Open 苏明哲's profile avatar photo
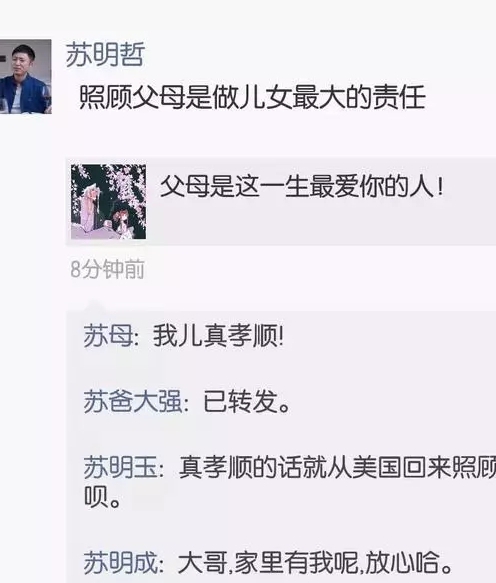The image size is (496, 583). point(26,76)
